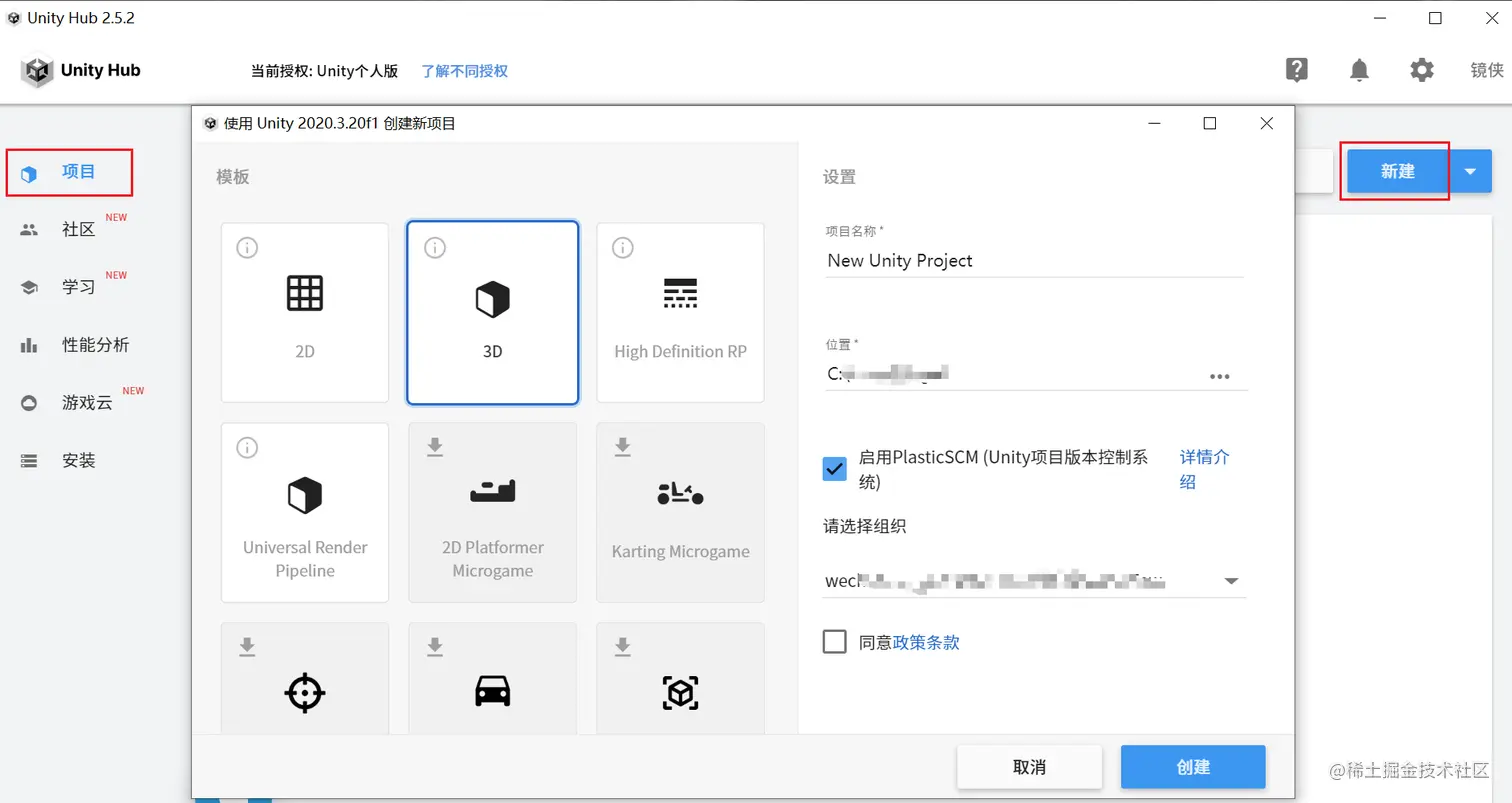Download the car template
The image size is (1512, 803).
pyautogui.click(x=435, y=647)
